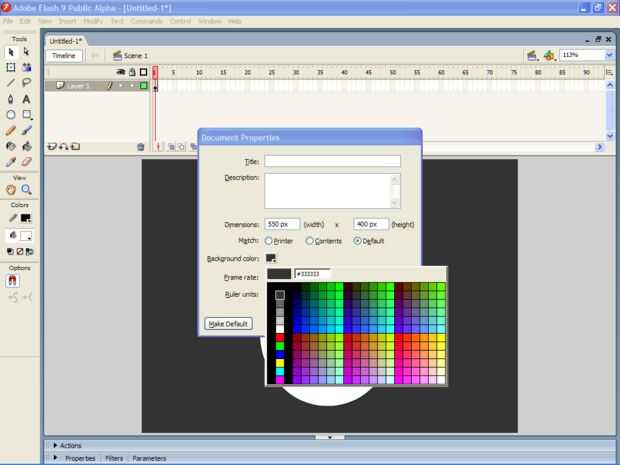The width and height of the screenshot is (620, 465).
Task: Pick the yellow swatch in left palette column
Action: coord(280,363)
